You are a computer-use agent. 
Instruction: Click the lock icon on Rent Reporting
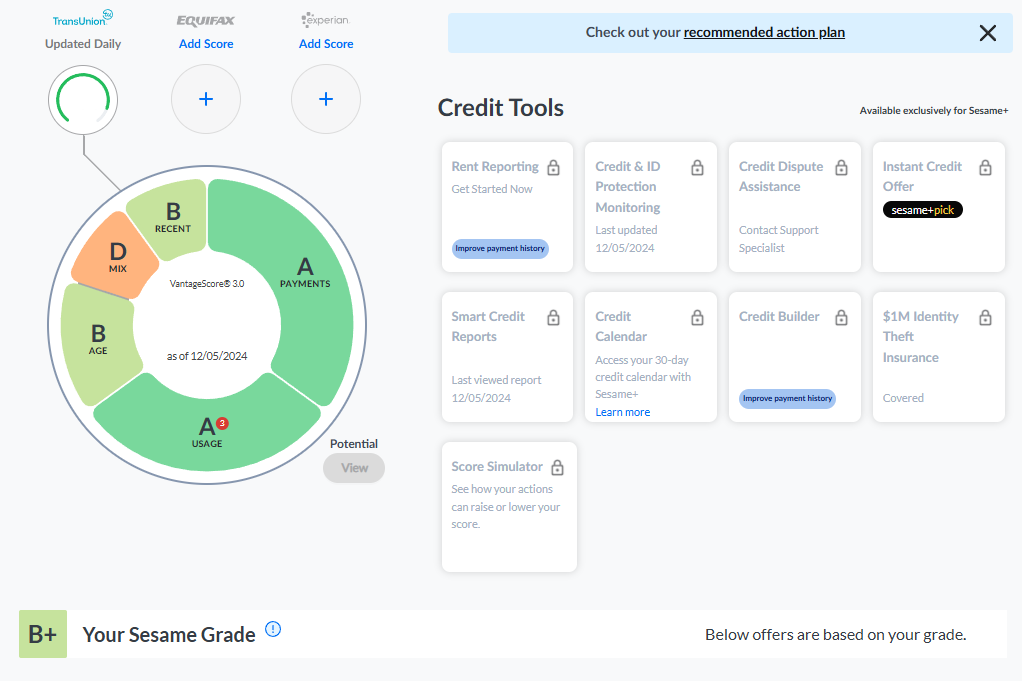(553, 167)
